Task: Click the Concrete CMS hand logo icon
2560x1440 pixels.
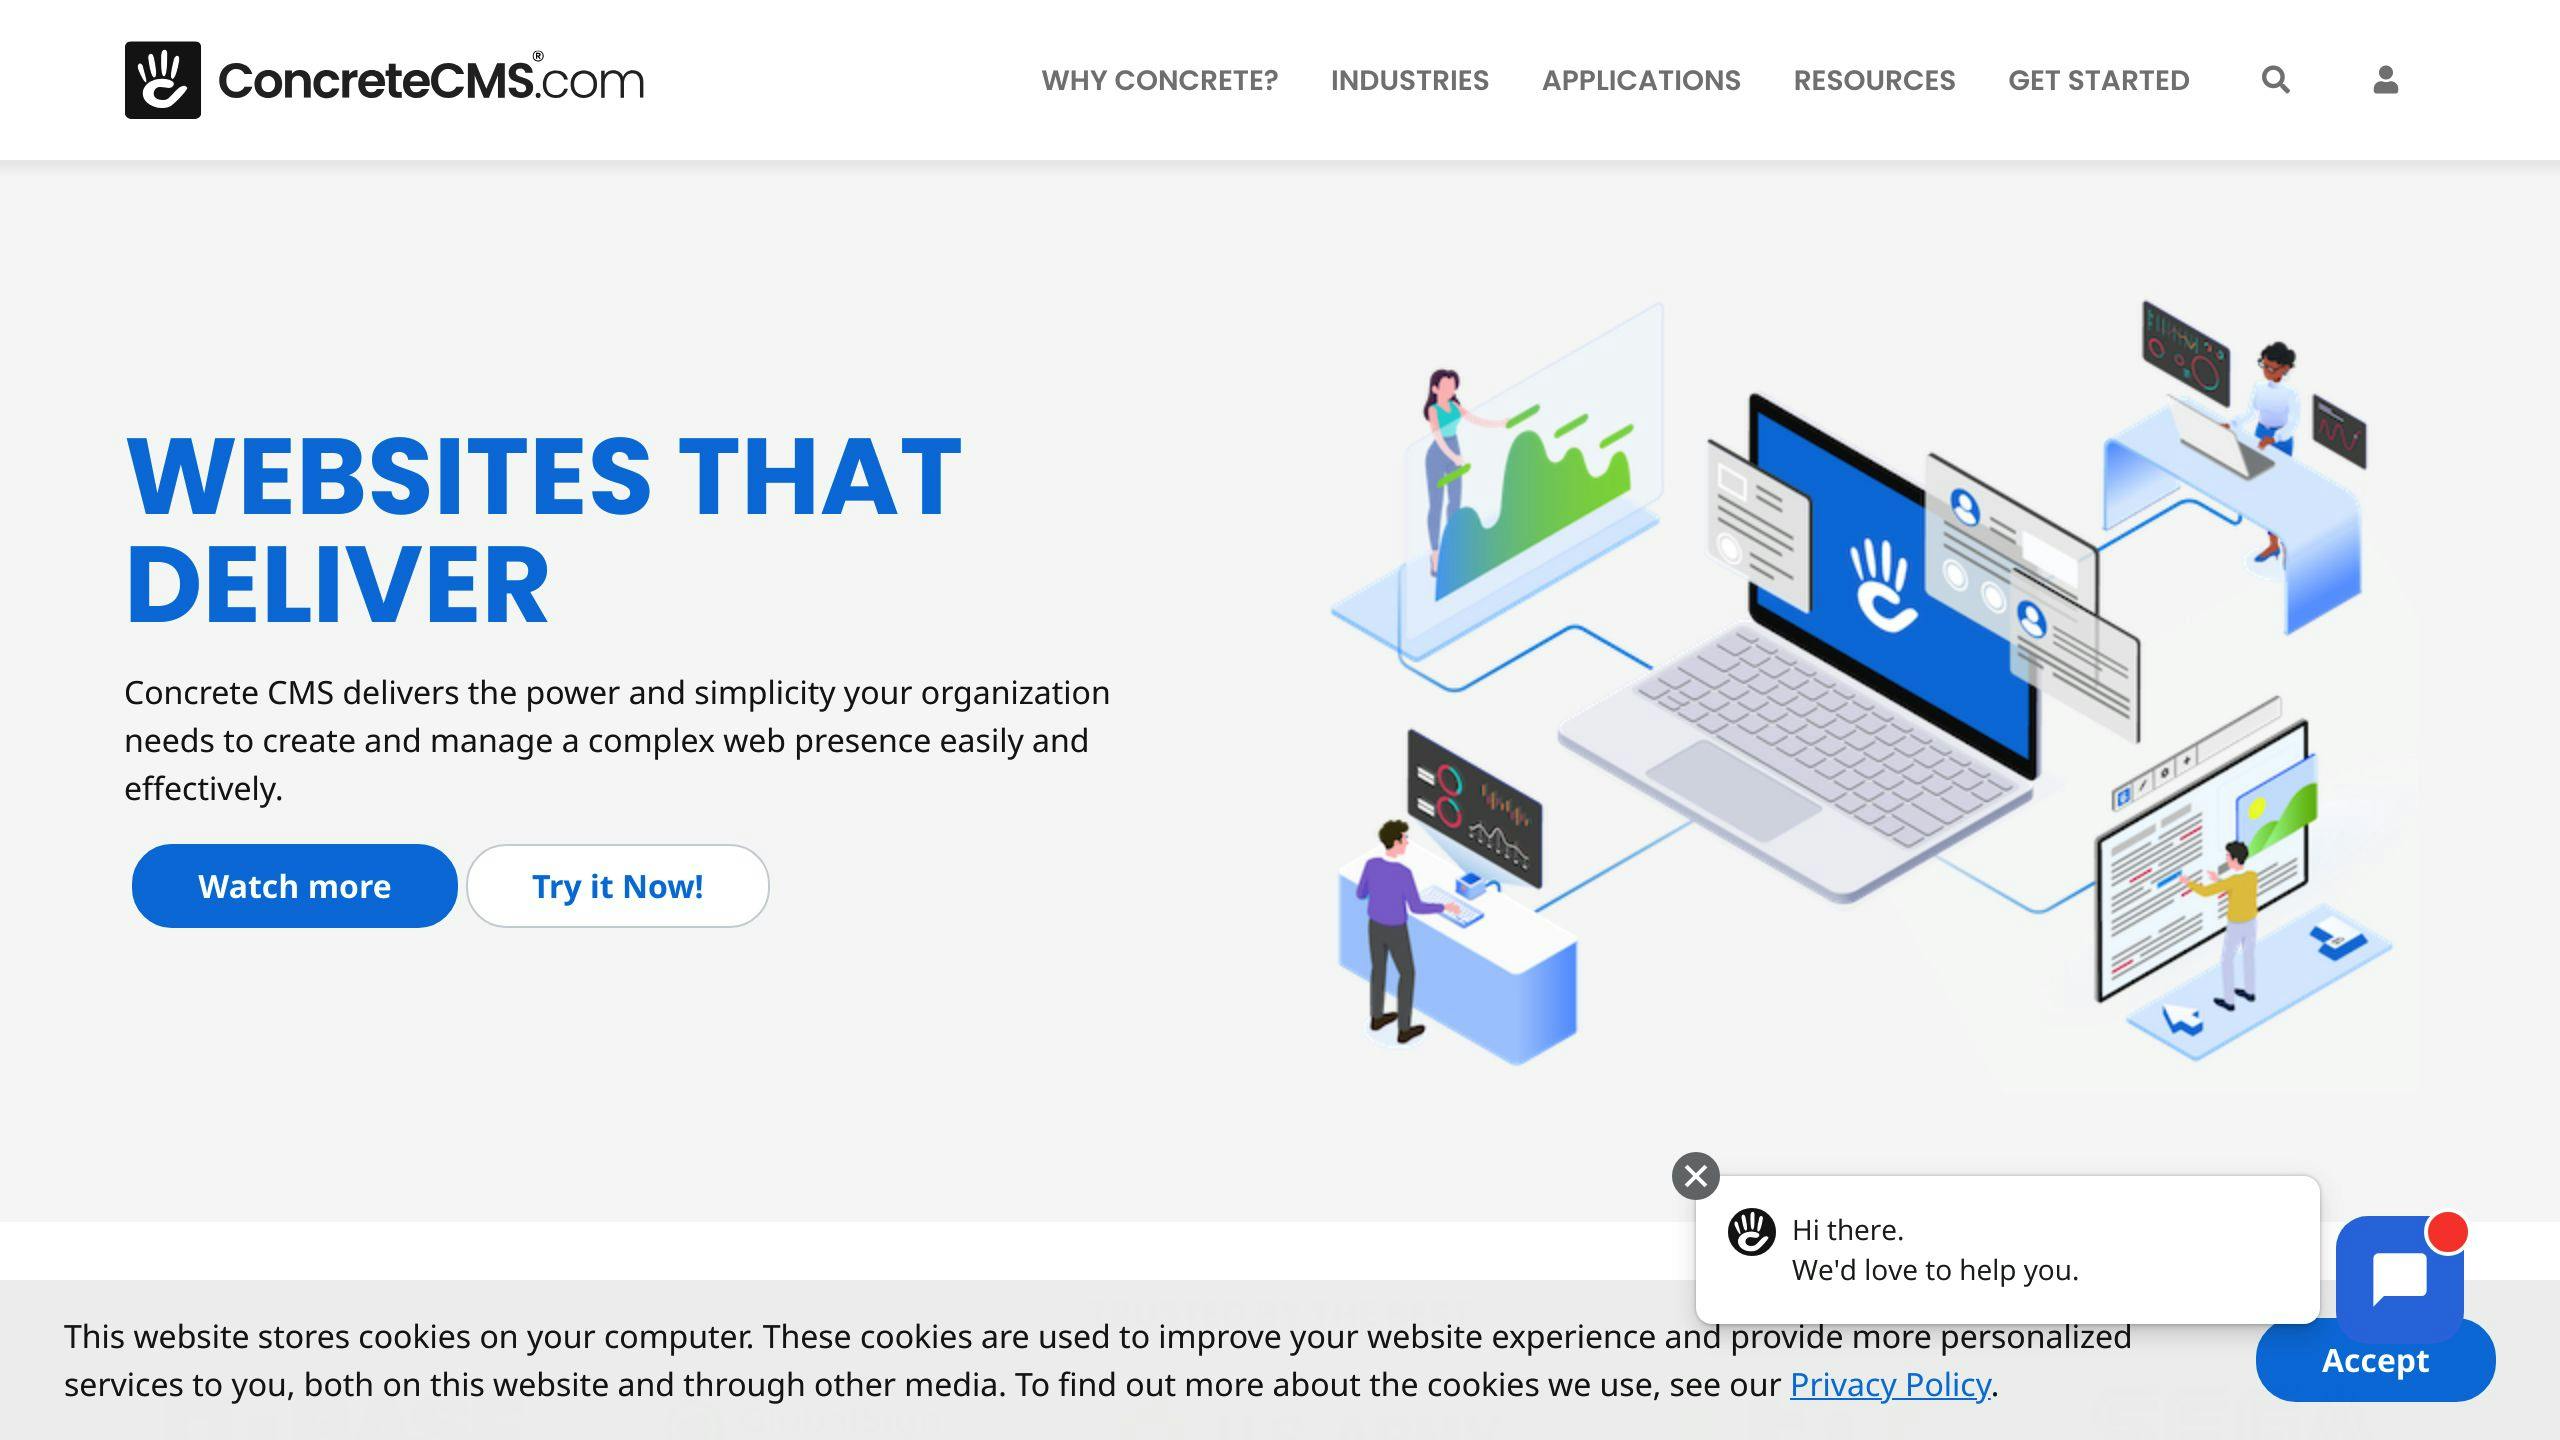Action: tap(162, 79)
